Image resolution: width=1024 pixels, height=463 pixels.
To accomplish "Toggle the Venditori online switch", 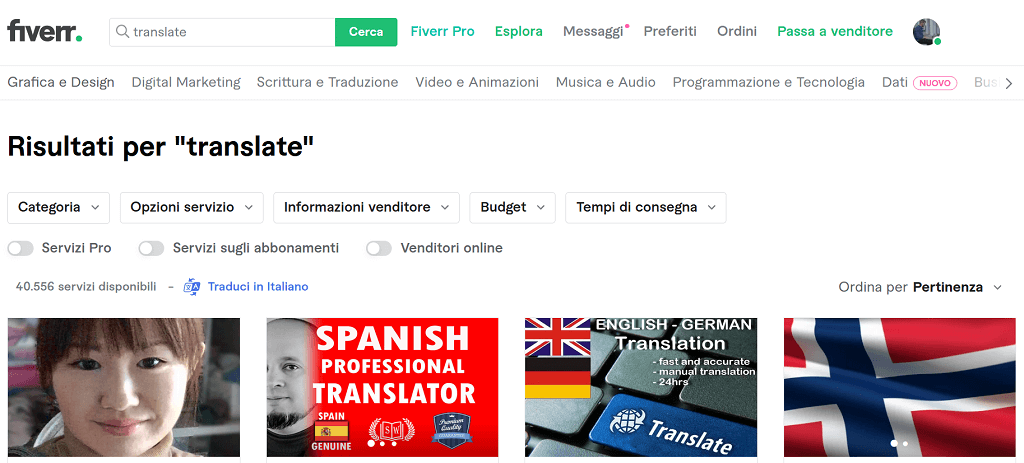I will pos(379,248).
